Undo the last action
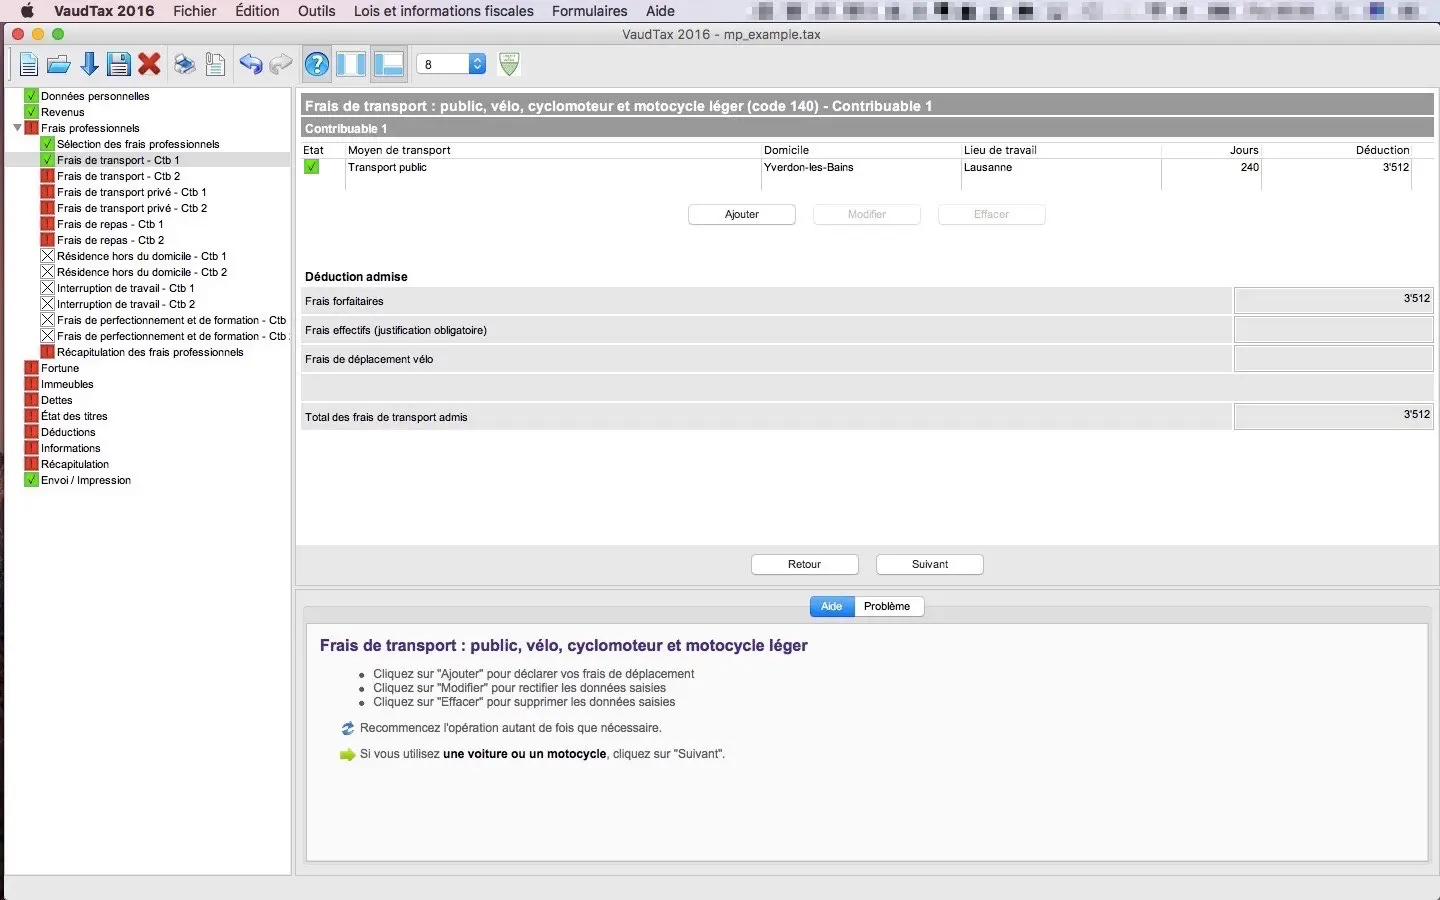The height and width of the screenshot is (900, 1440). pyautogui.click(x=251, y=65)
